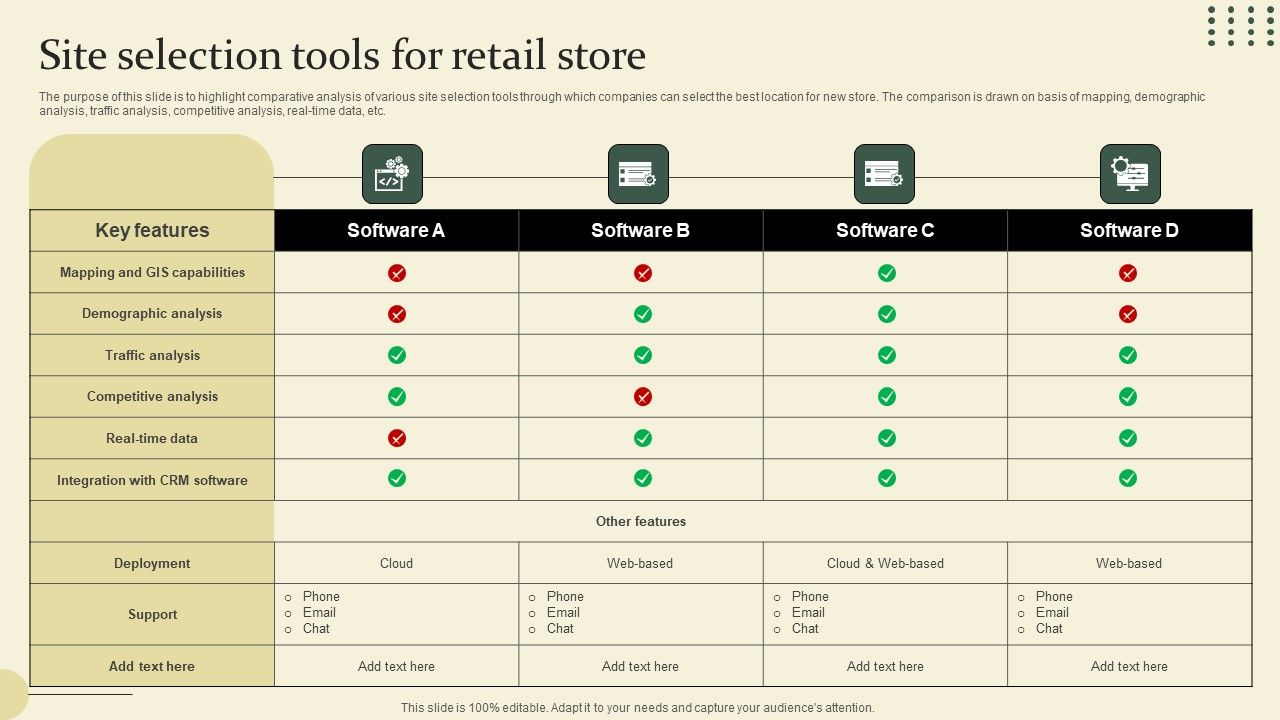Click green check for Software B Traffic analysis
Viewport: 1280px width, 720px height.
point(643,355)
